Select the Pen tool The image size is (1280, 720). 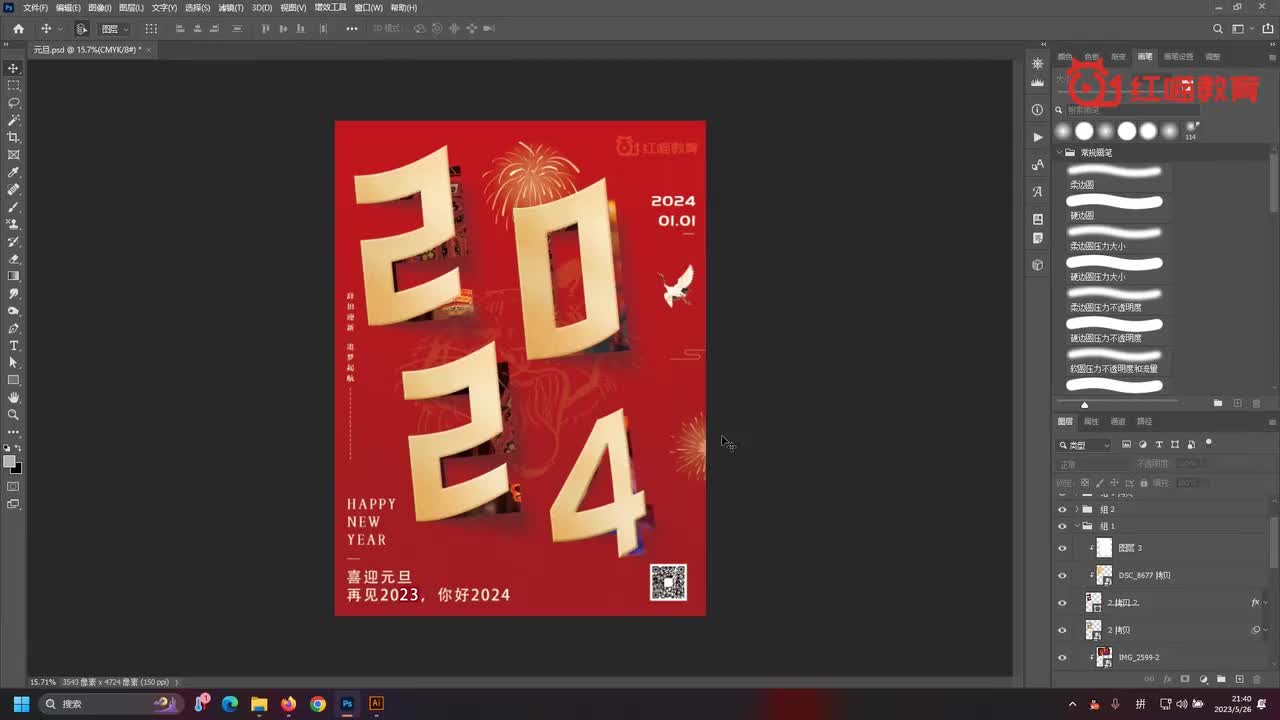coord(14,328)
